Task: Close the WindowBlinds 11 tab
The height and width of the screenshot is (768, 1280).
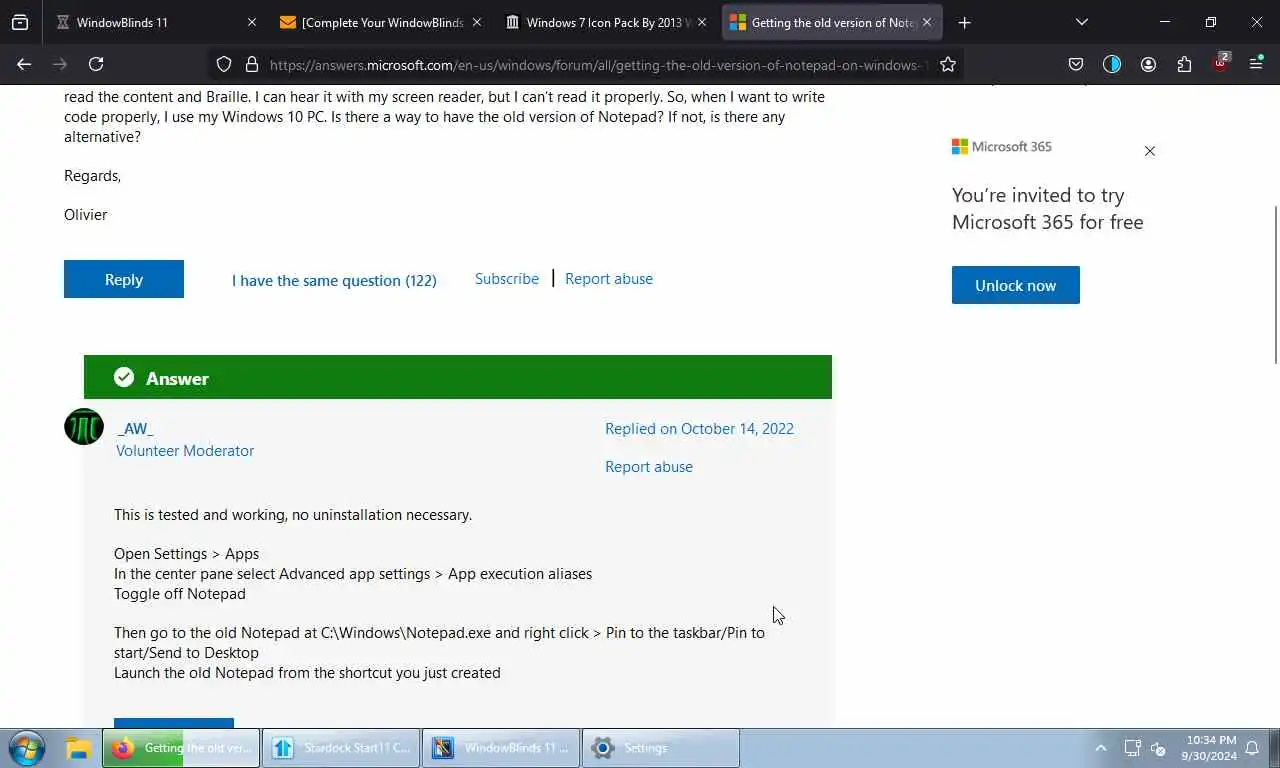Action: coord(252,22)
